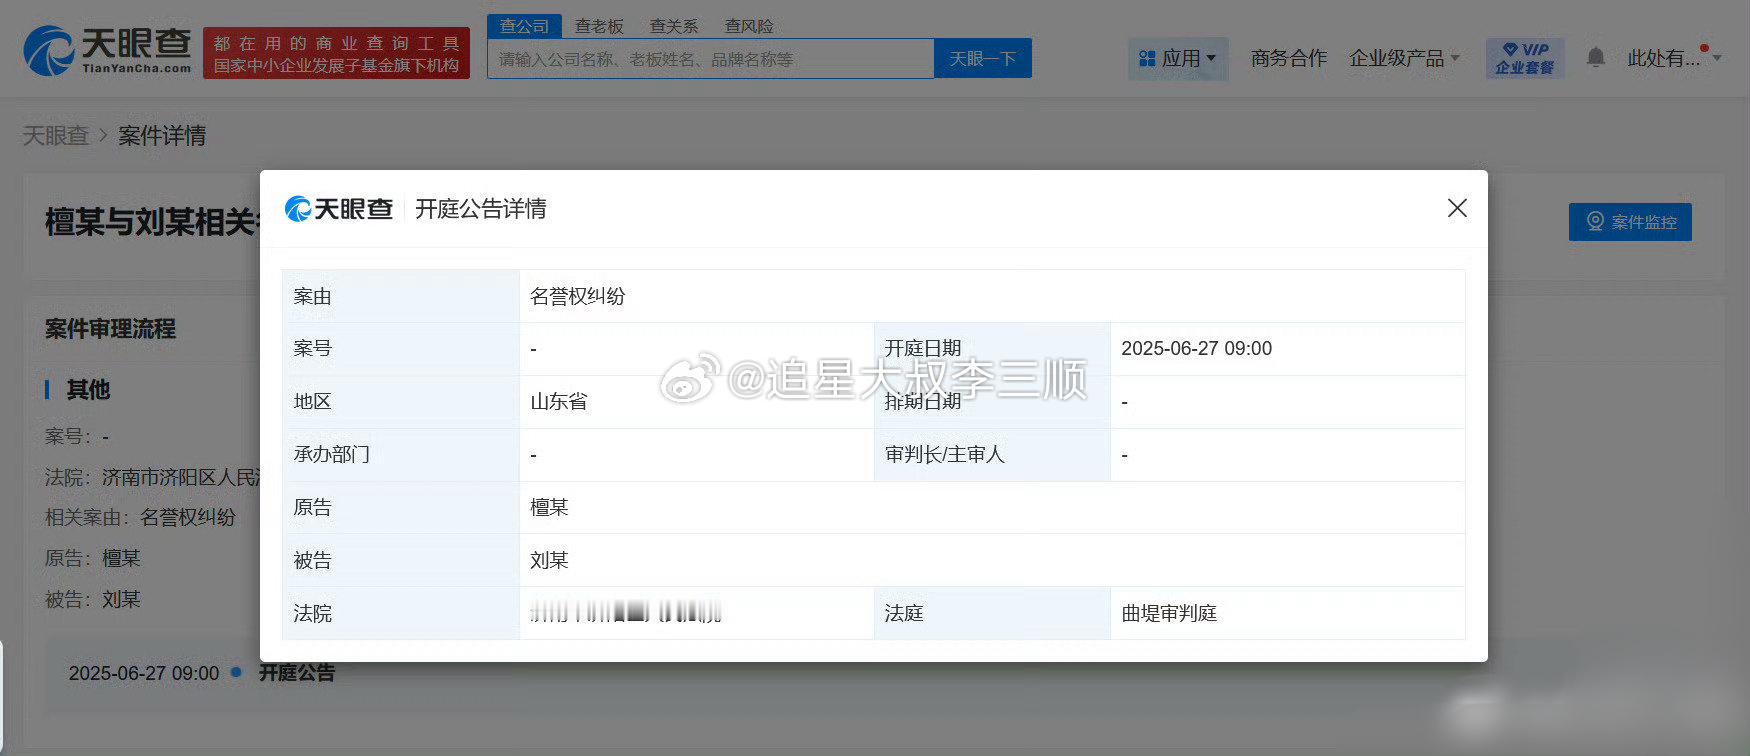Click the 山东省 region value
This screenshot has width=1750, height=756.
(x=558, y=401)
